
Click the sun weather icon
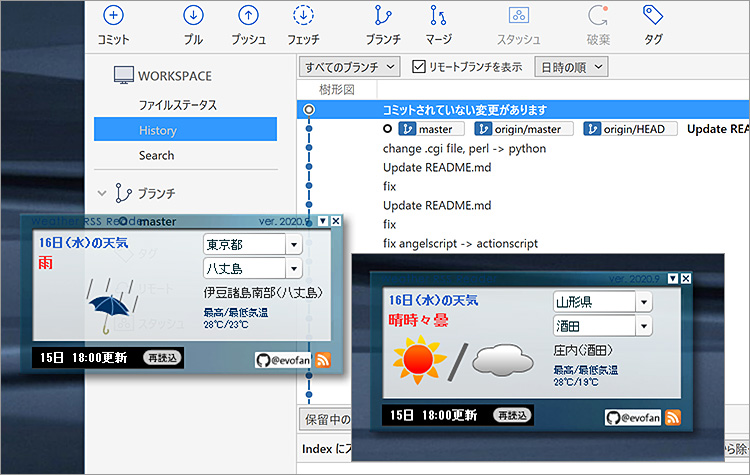(419, 360)
